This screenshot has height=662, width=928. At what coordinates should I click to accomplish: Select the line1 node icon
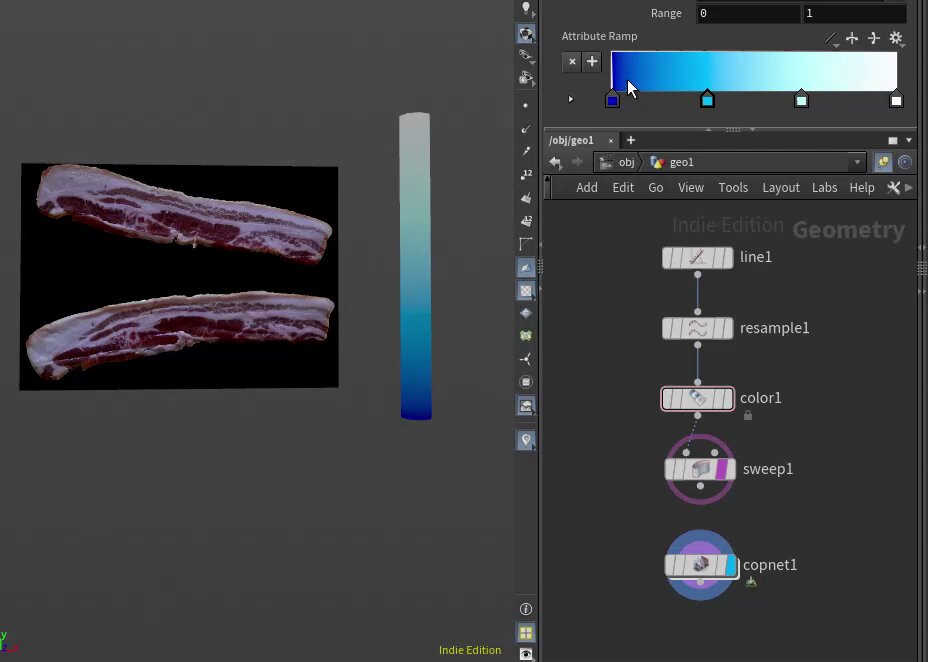(x=697, y=257)
